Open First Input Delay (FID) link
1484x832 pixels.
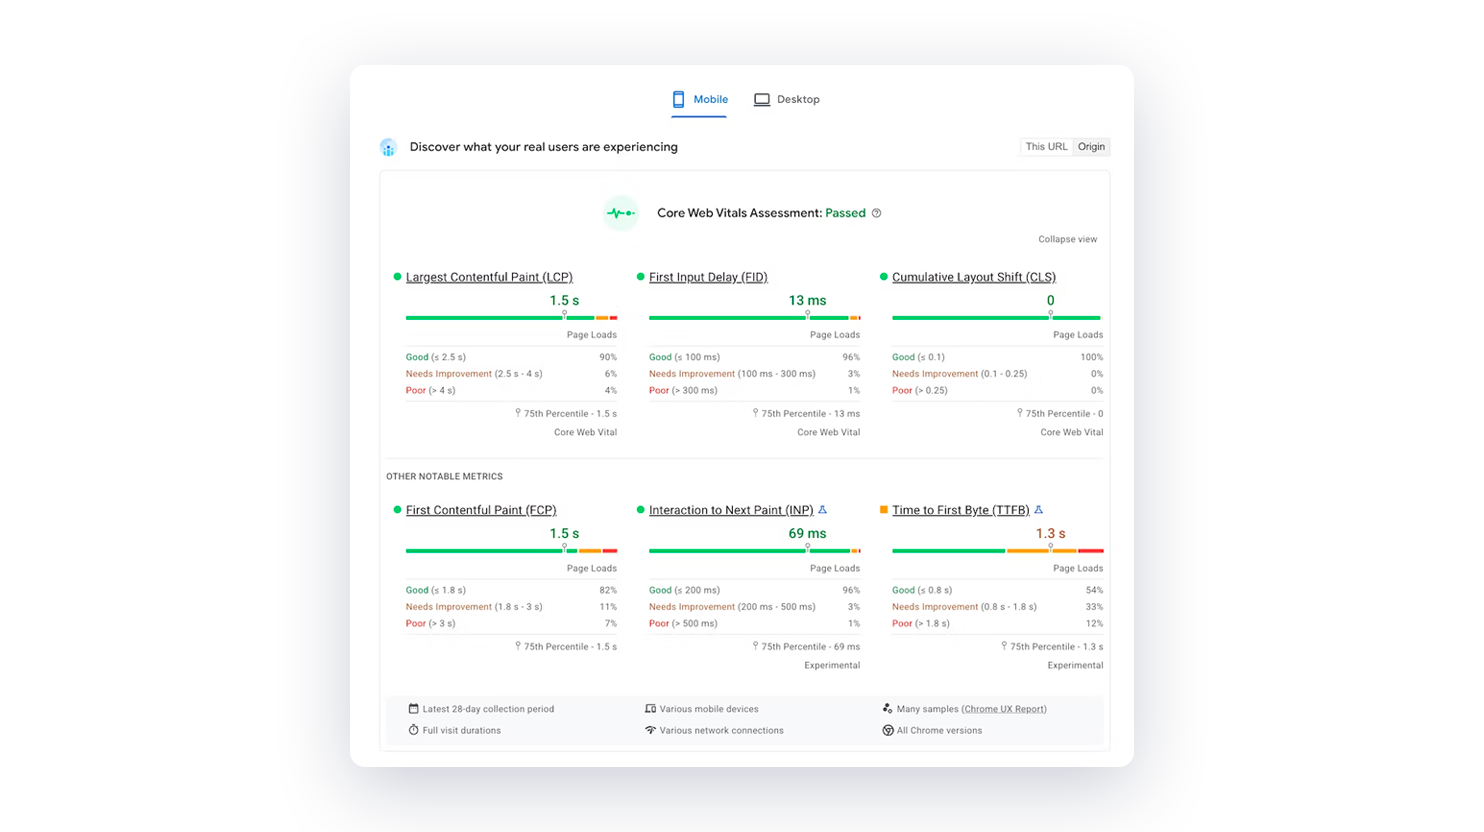[708, 277]
